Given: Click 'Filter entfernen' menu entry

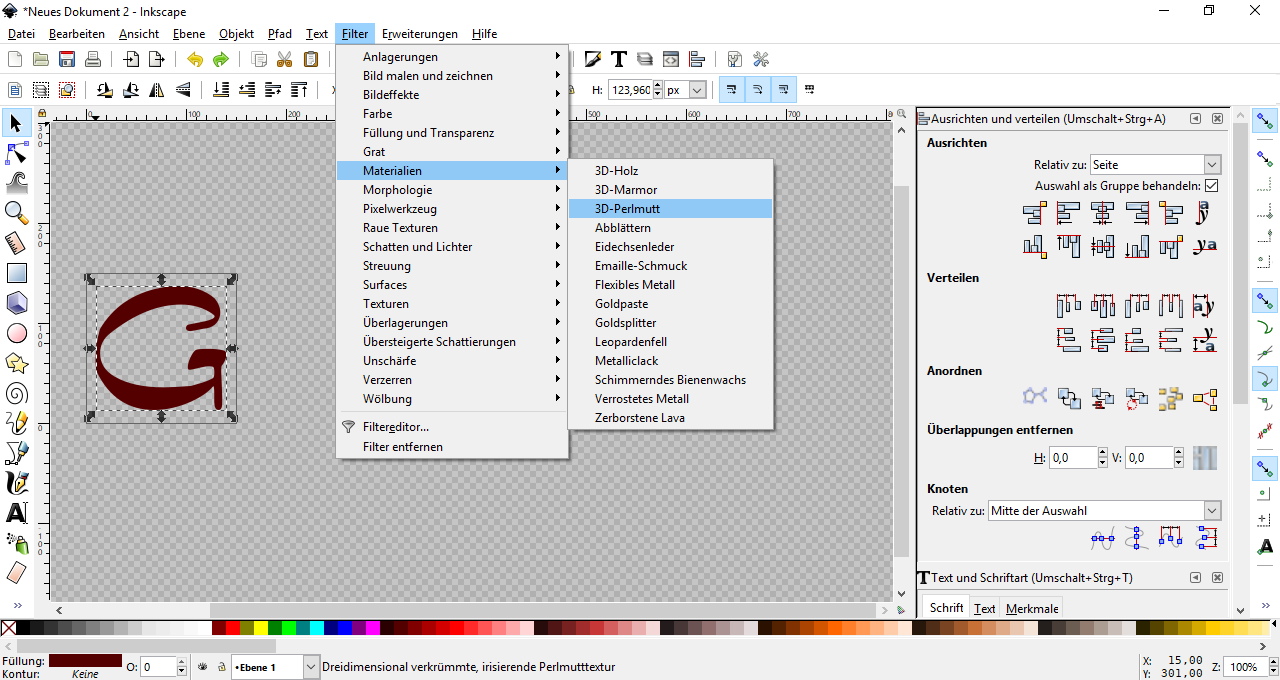Looking at the screenshot, I should [x=402, y=446].
